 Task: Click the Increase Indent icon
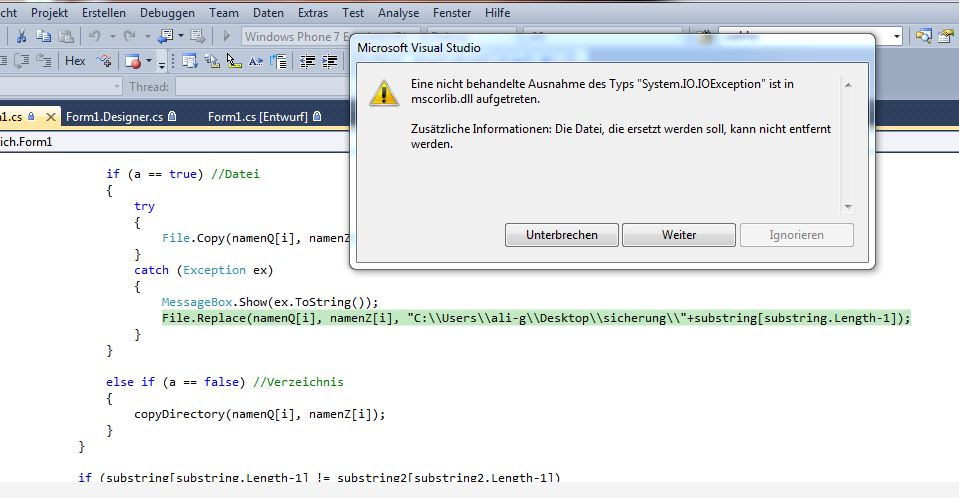(x=330, y=61)
